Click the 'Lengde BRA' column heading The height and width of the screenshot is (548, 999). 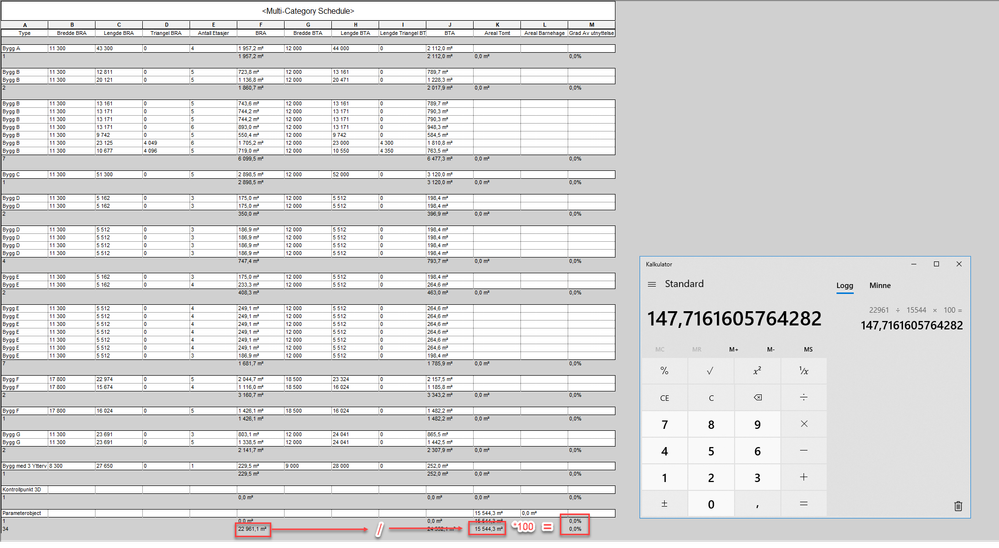[119, 33]
